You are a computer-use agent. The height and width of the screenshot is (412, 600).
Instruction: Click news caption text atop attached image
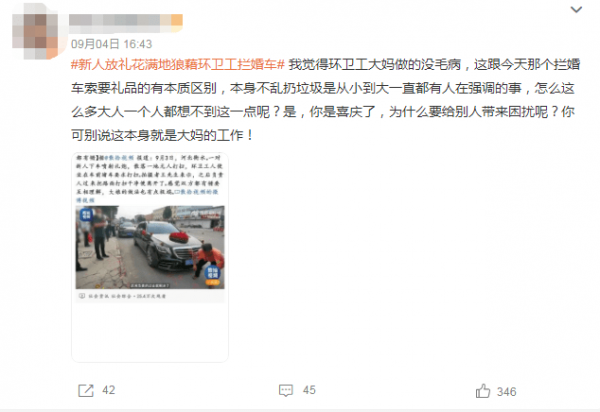point(149,179)
